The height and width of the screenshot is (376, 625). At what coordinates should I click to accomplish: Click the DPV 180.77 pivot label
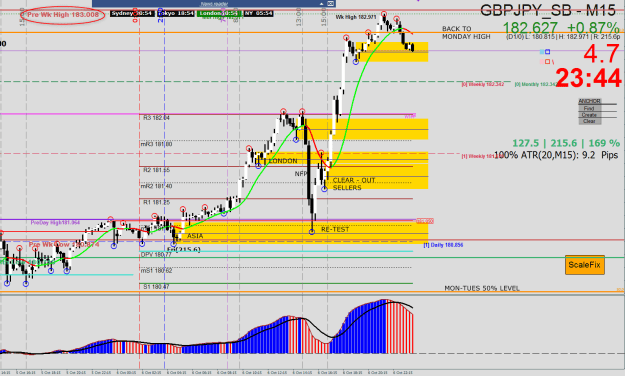[156, 254]
